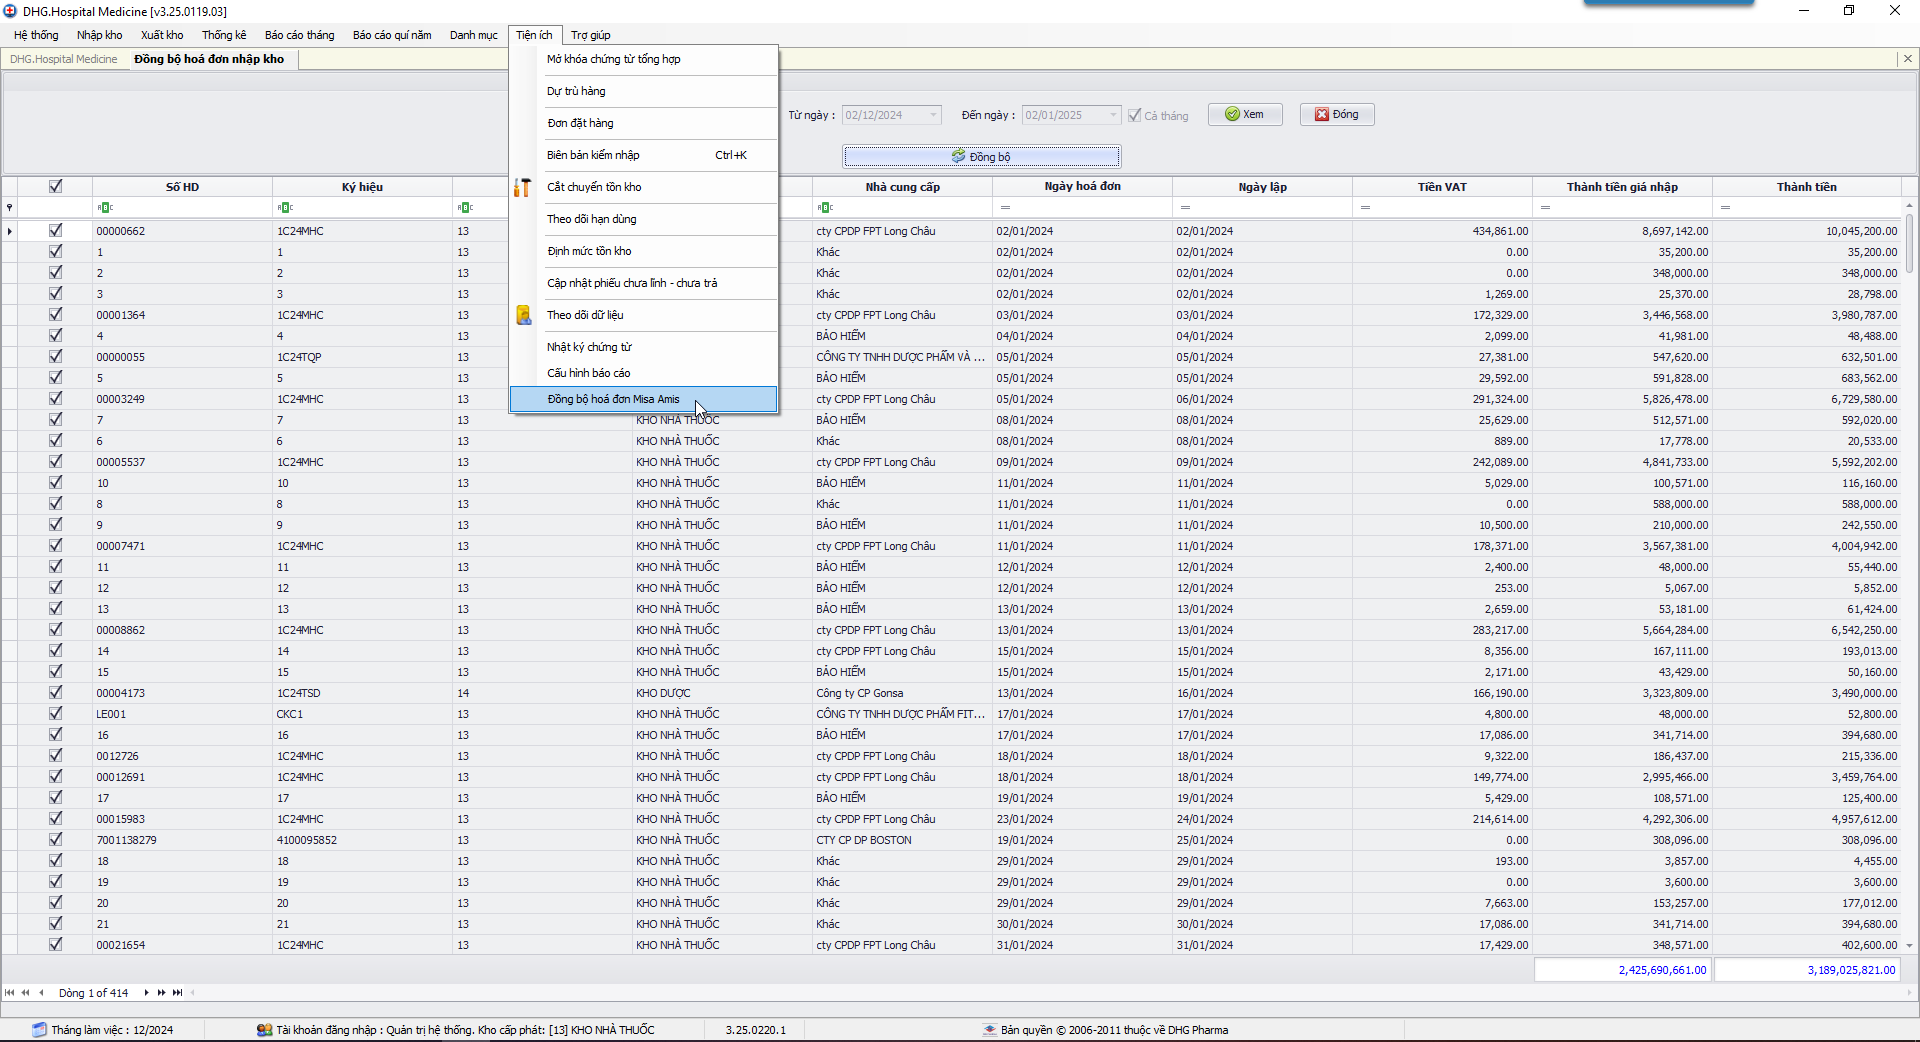Select Theo dõi hạn dùng menu entry
Viewport: 1920px width, 1042px height.
coord(643,219)
